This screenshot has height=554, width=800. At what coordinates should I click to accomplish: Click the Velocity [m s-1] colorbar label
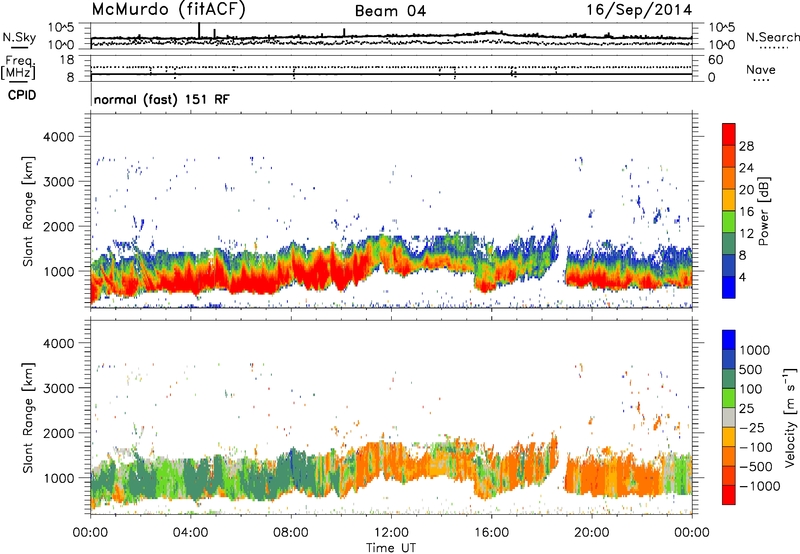coord(790,417)
